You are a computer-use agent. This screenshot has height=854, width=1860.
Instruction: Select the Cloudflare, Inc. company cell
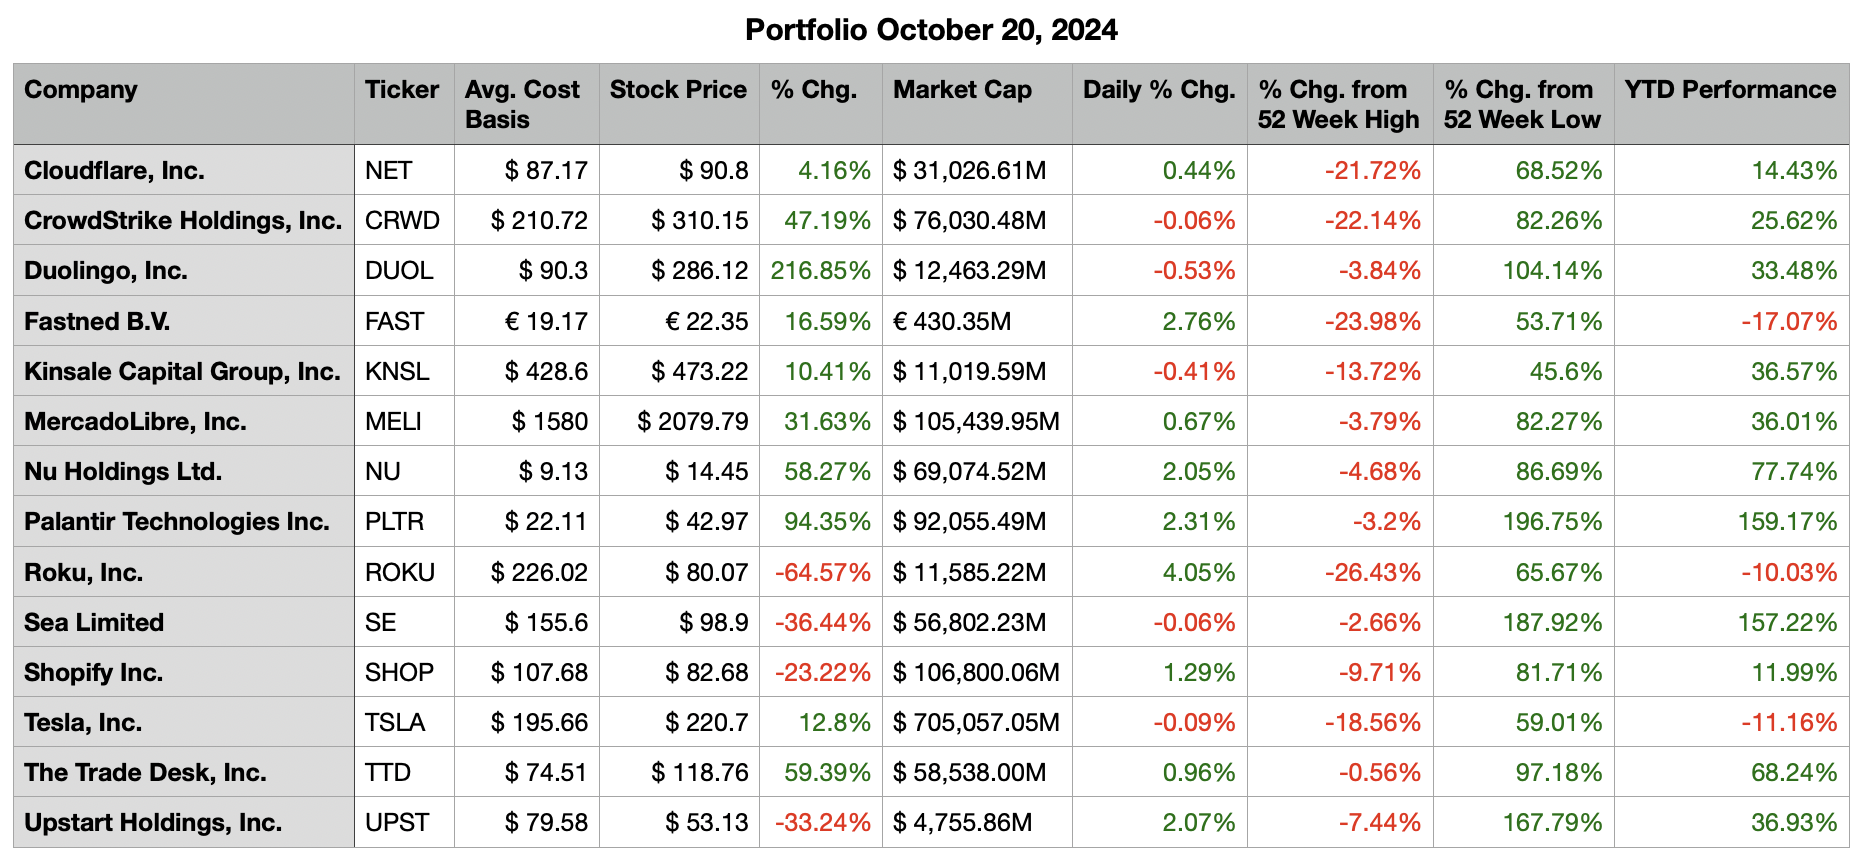pos(114,171)
